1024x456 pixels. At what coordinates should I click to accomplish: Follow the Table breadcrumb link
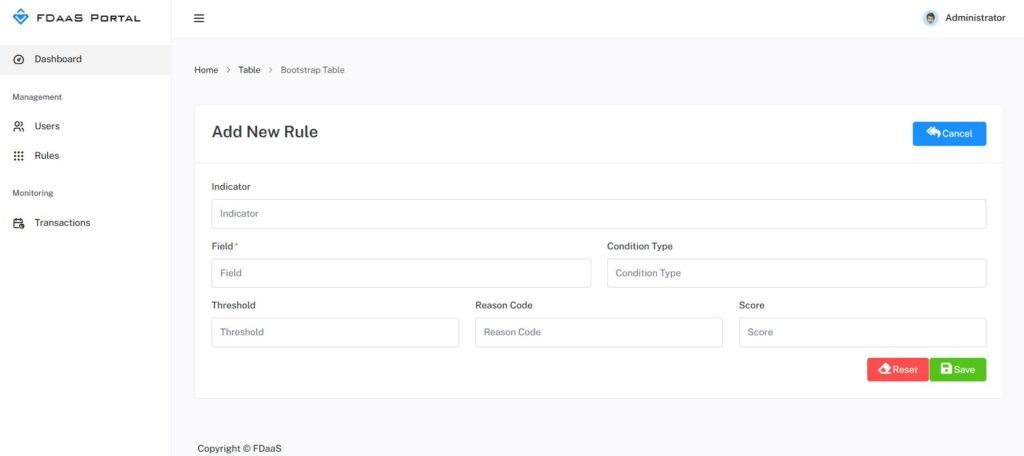point(249,70)
